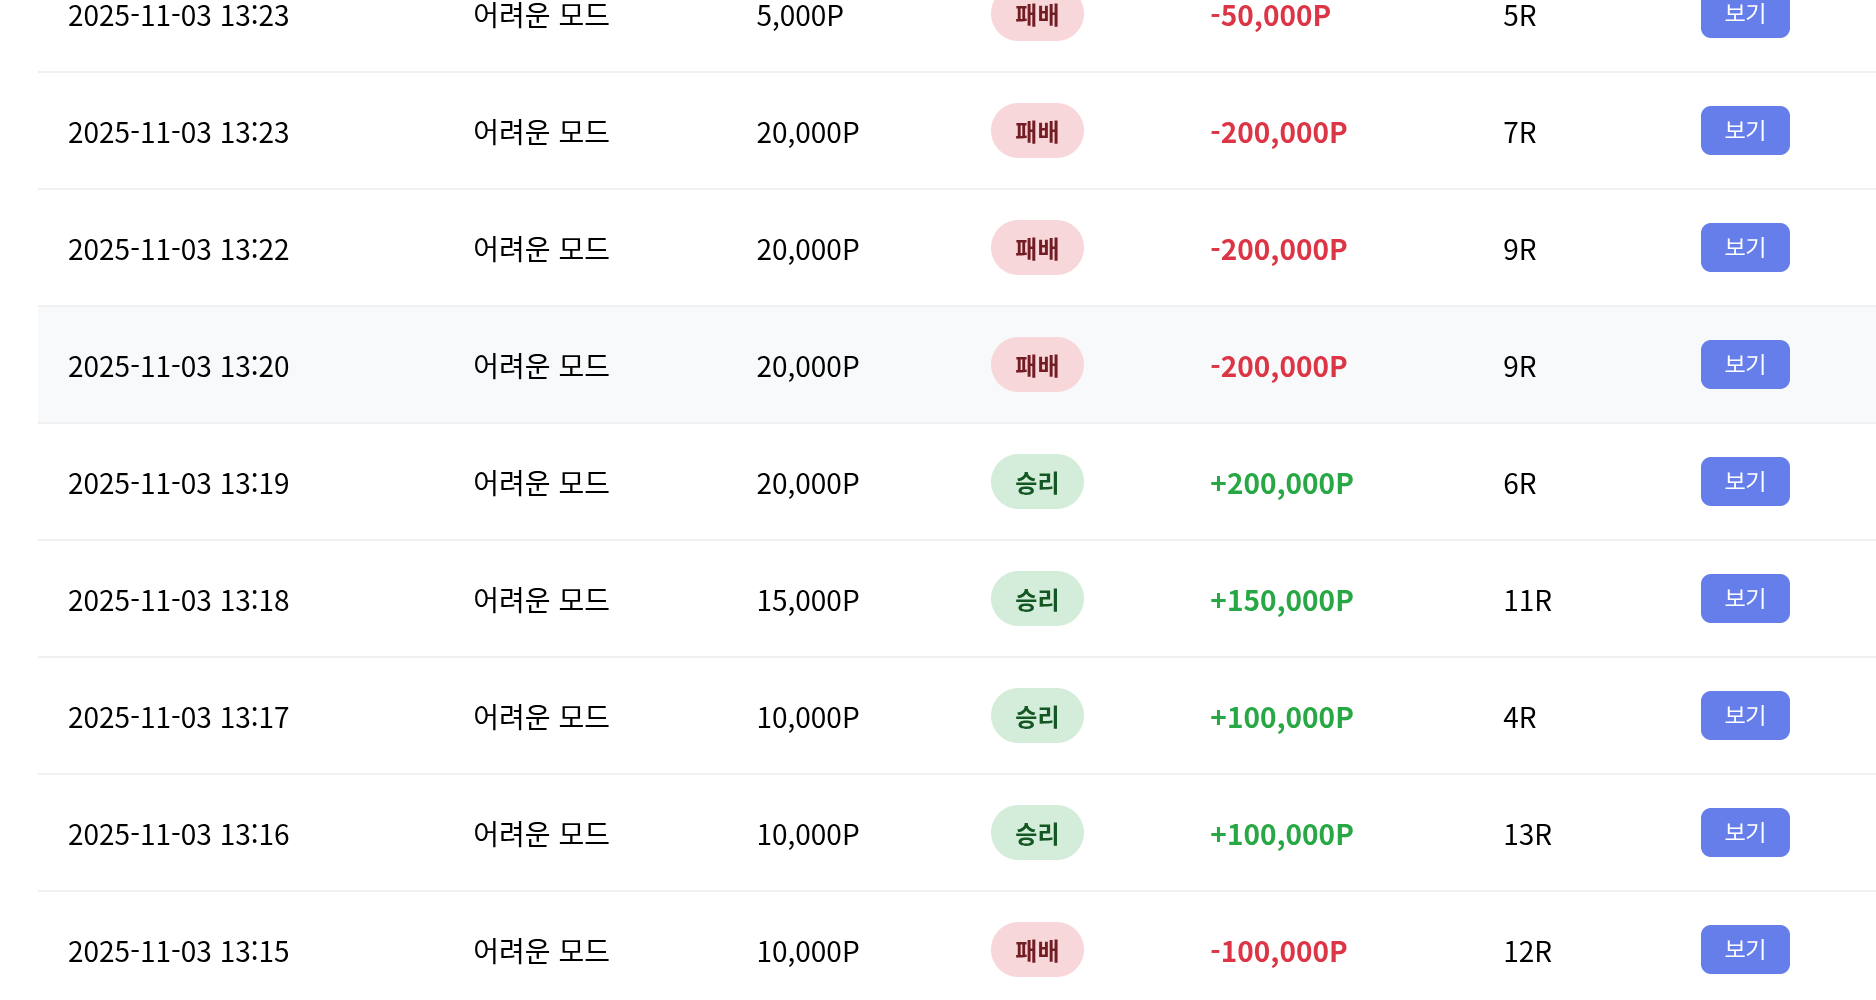Click the 15,000P bet amount
1876x1000 pixels.
click(807, 601)
